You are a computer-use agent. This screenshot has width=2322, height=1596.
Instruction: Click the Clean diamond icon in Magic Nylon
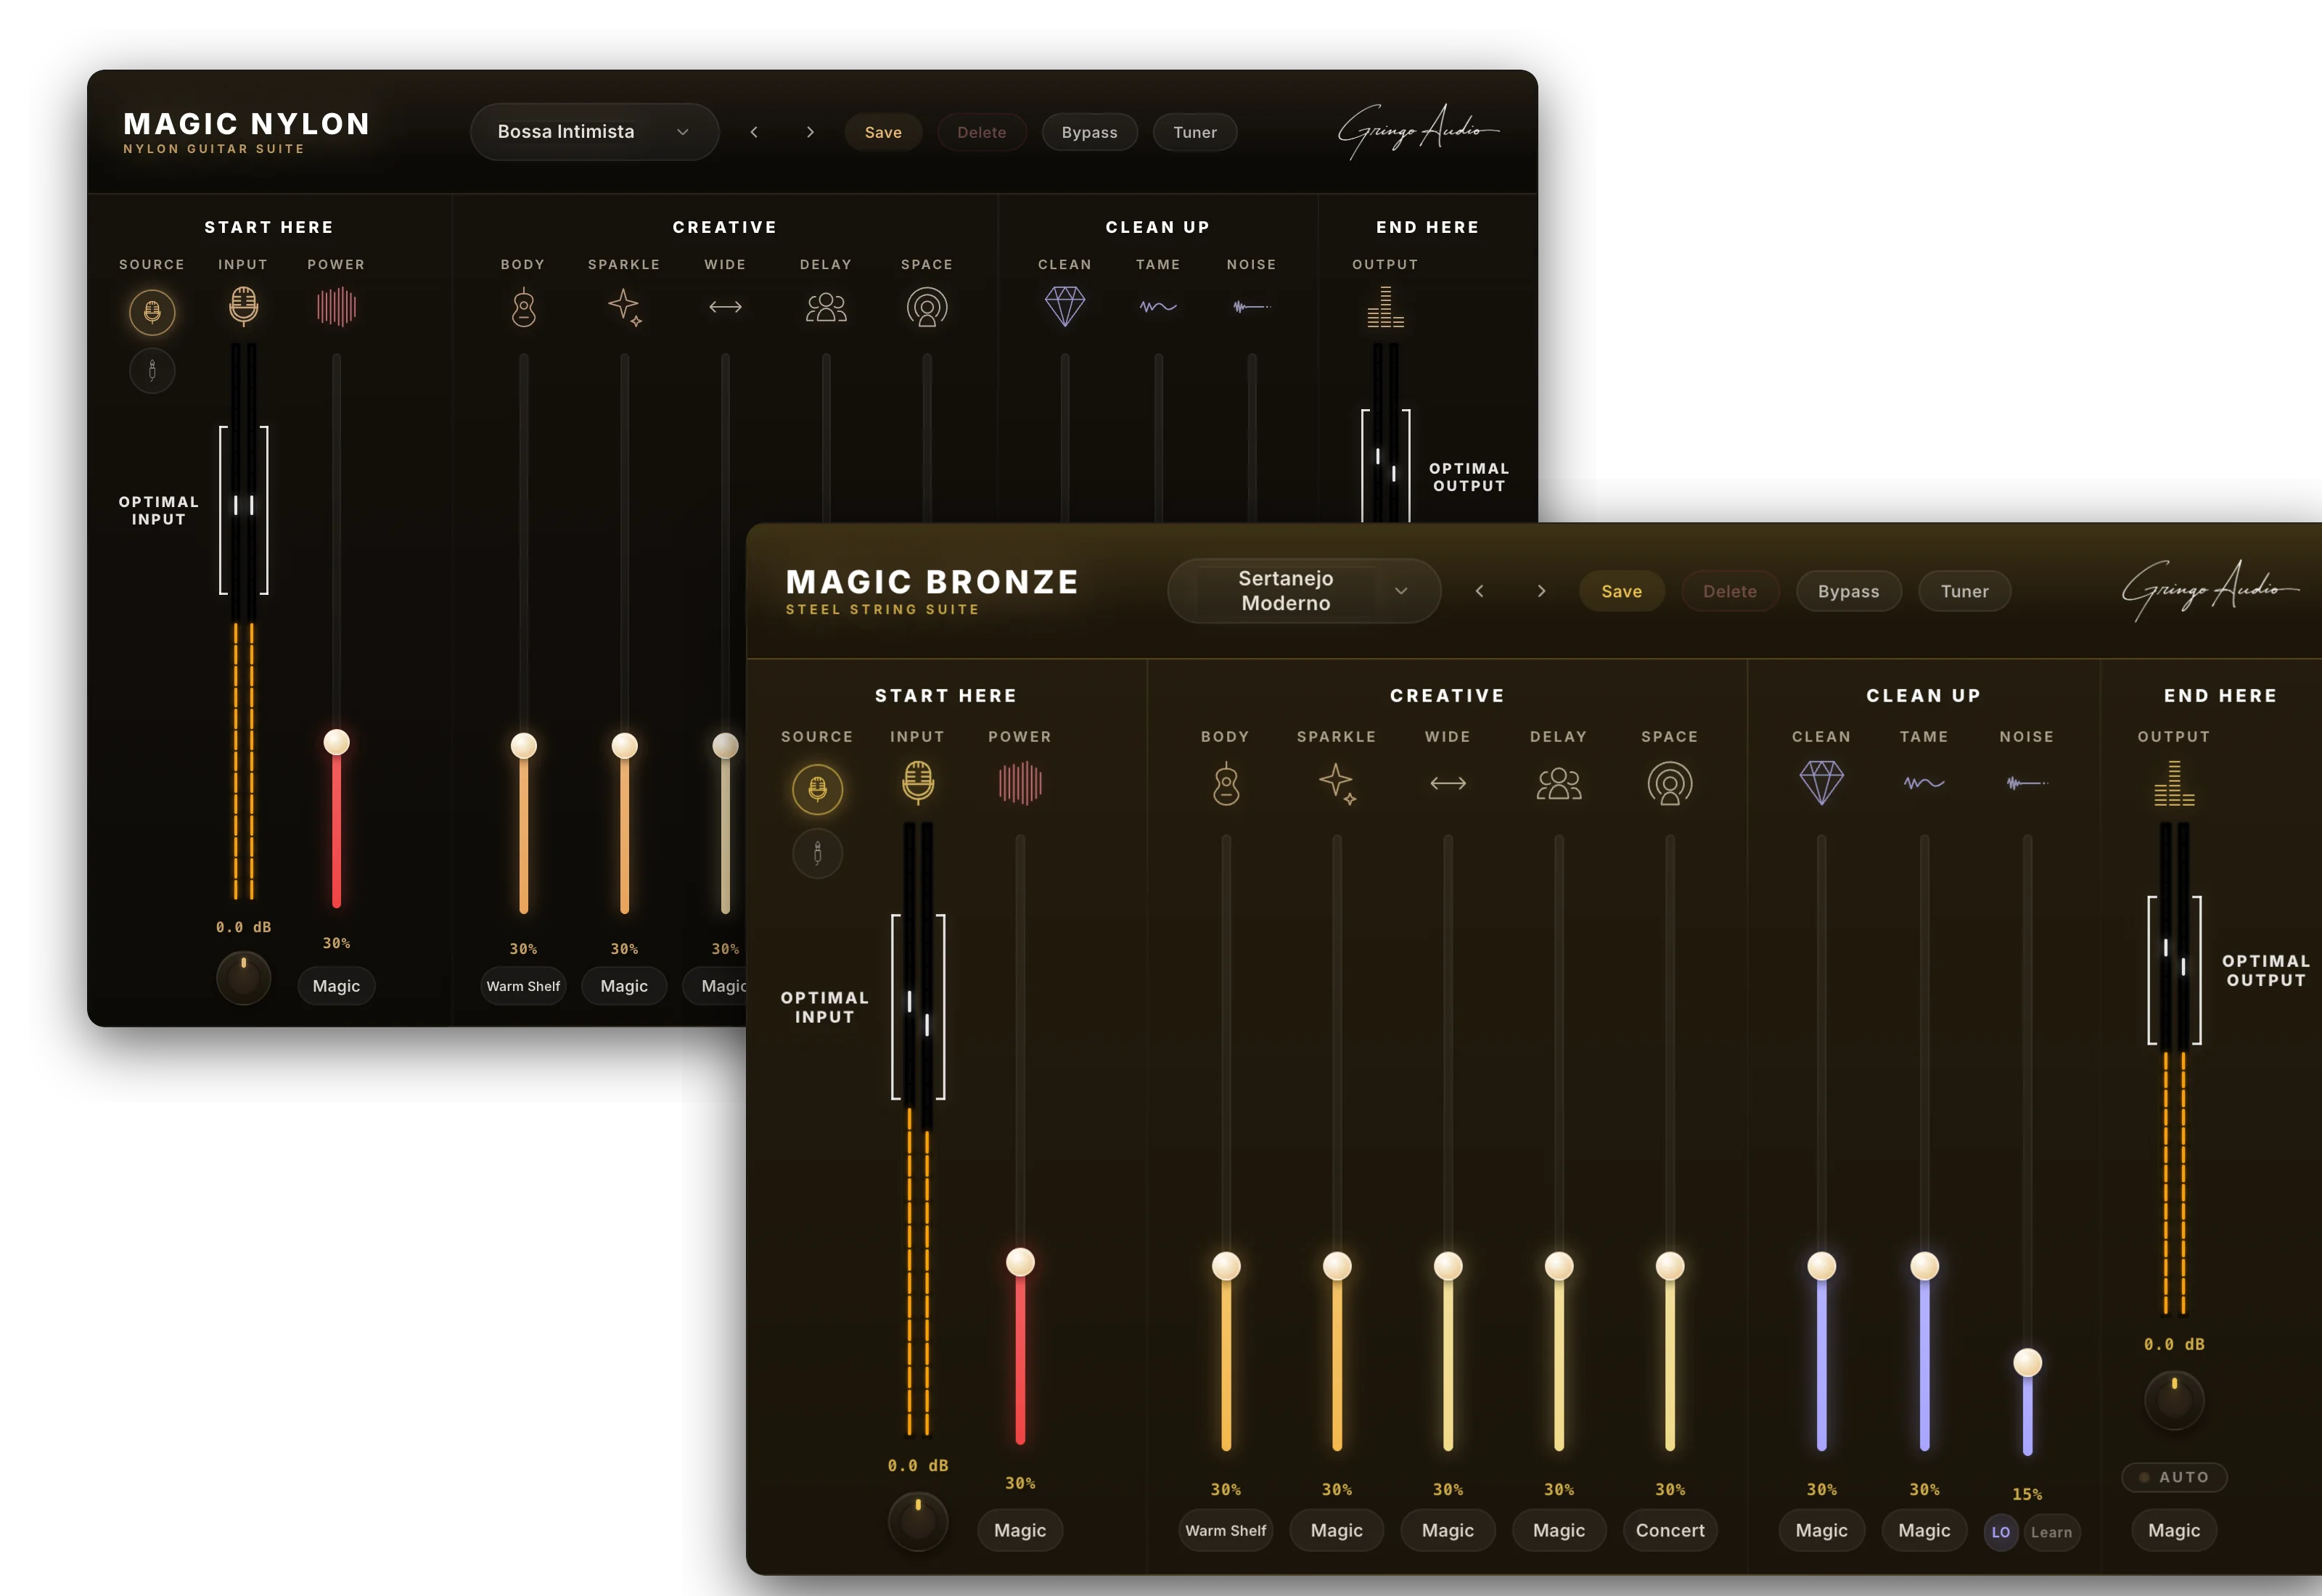[1065, 306]
